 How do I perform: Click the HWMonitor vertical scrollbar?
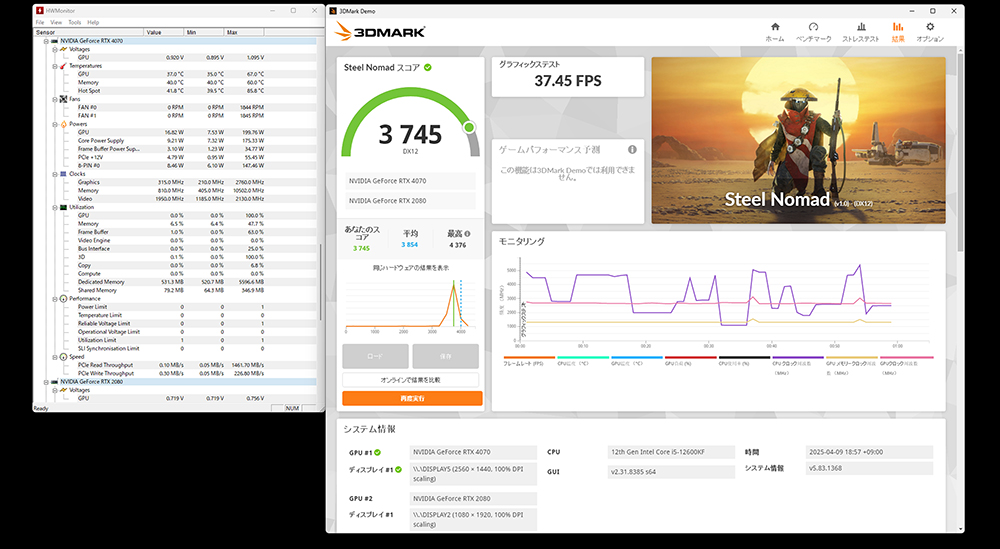coord(321,281)
